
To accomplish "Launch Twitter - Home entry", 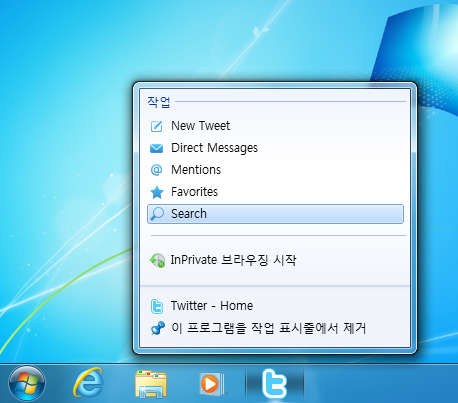I will [275, 306].
